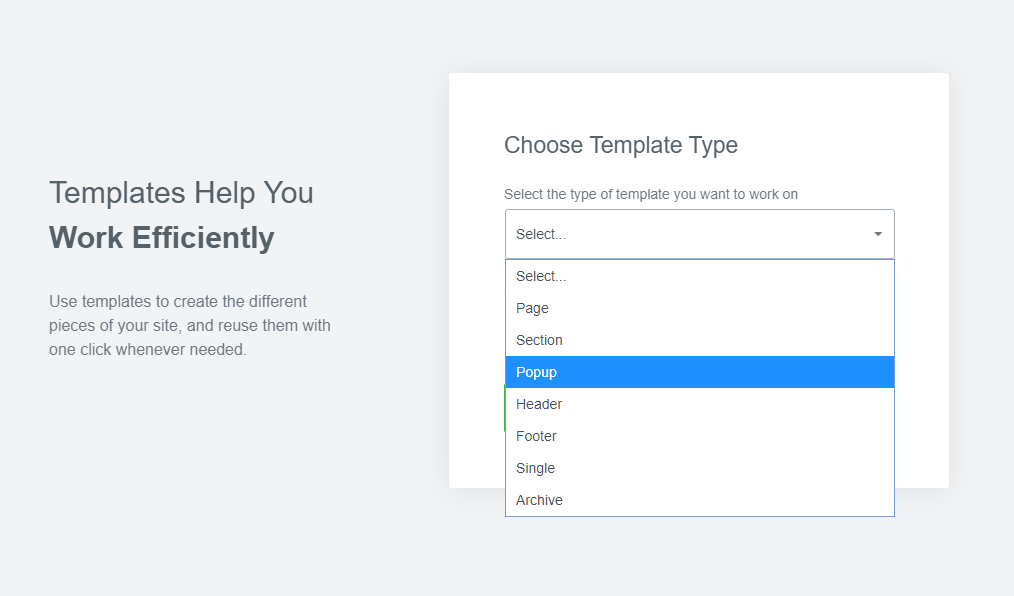Click the green button edge behind the dropdown
The height and width of the screenshot is (596, 1014).
tap(504, 409)
